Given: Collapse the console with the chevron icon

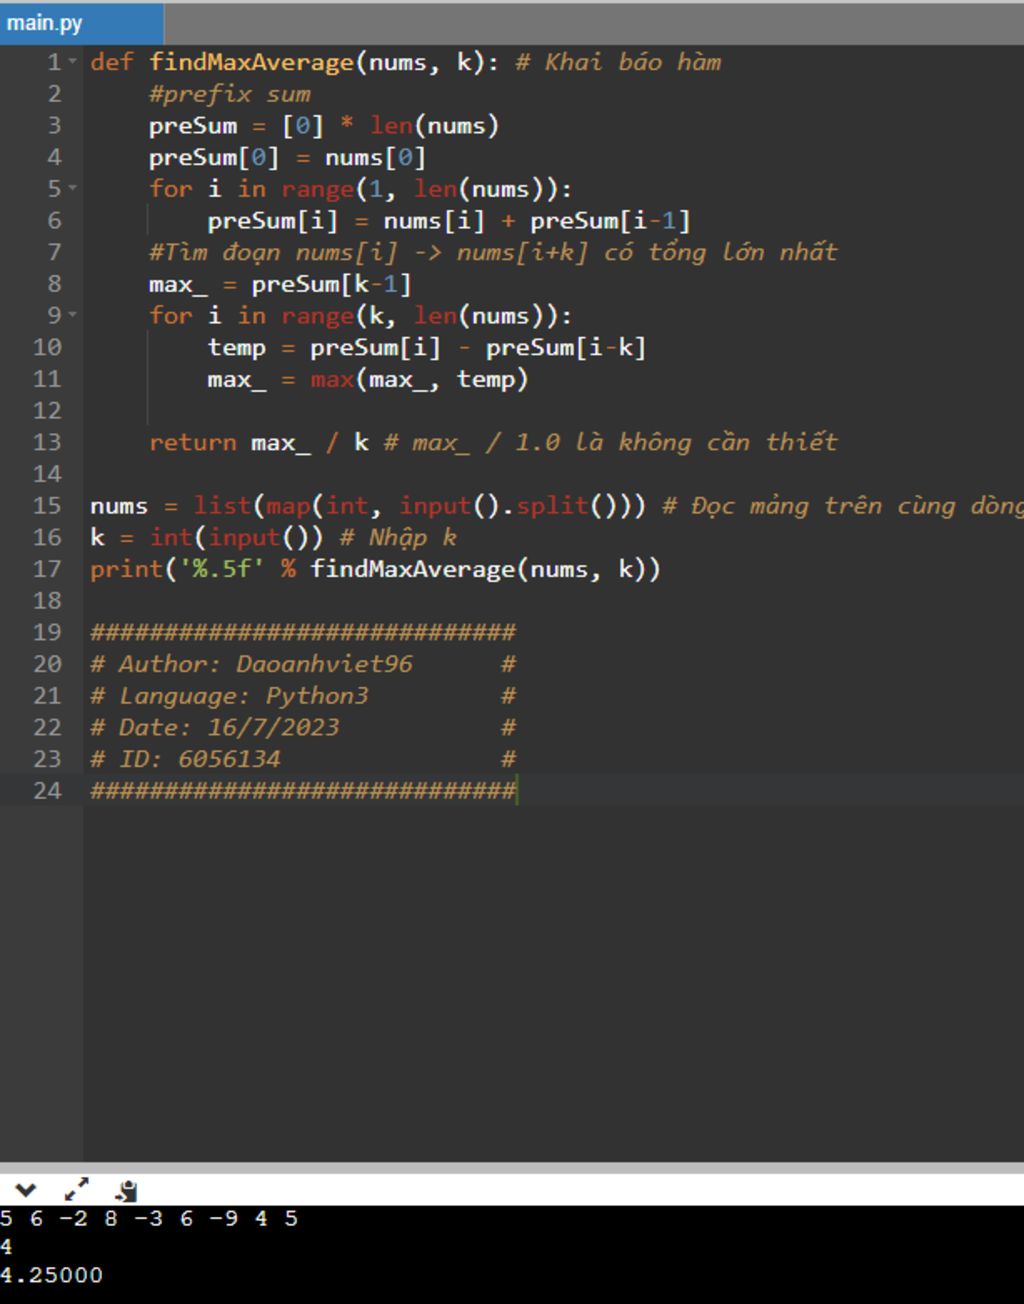Looking at the screenshot, I should click(x=25, y=1190).
